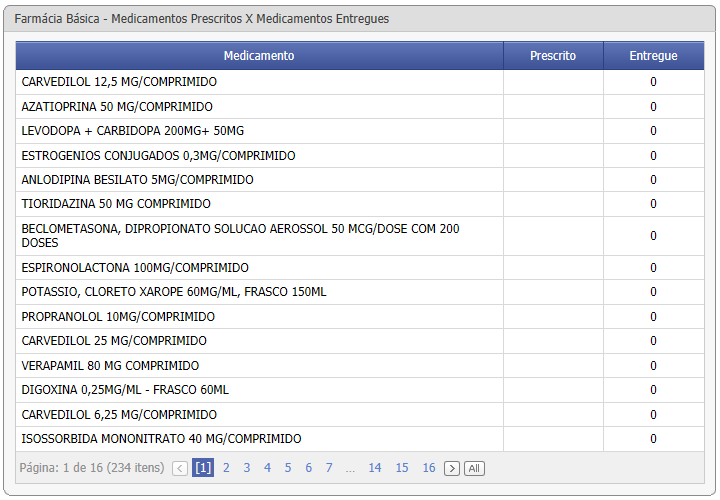Select POTASSIO, CLORETO XAROPE 60MG/ML row
This screenshot has height=500, width=720.
tap(360, 292)
